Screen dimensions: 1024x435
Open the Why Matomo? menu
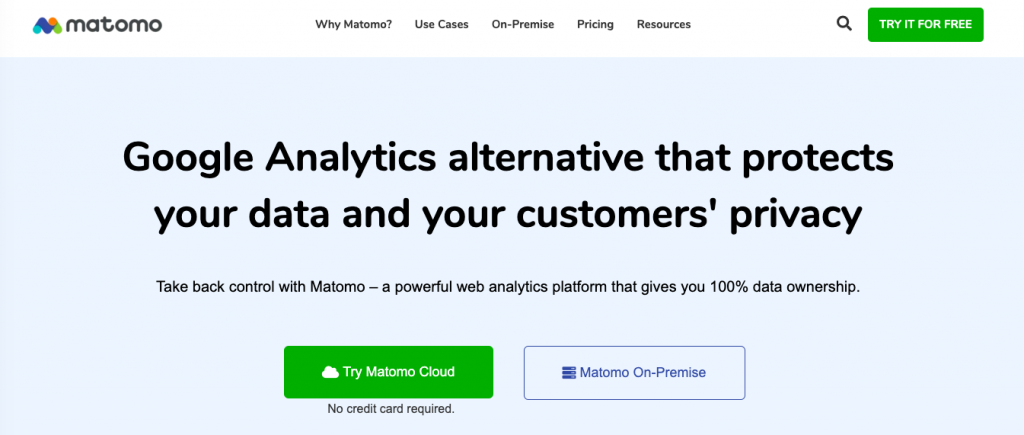pyautogui.click(x=353, y=24)
